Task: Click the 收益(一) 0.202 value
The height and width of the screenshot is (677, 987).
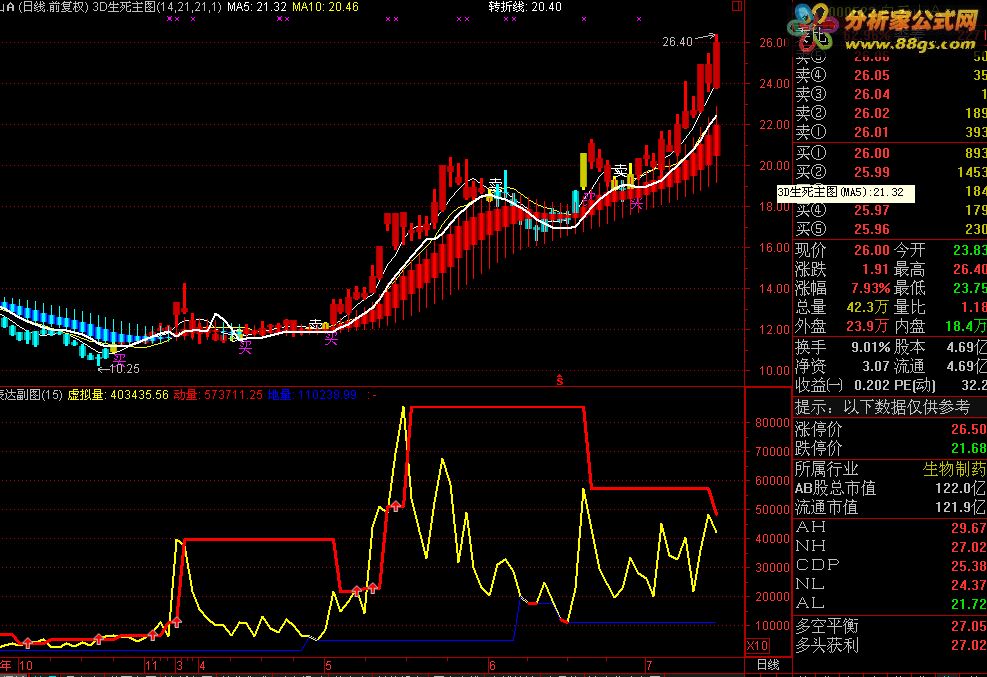Action: [872, 385]
